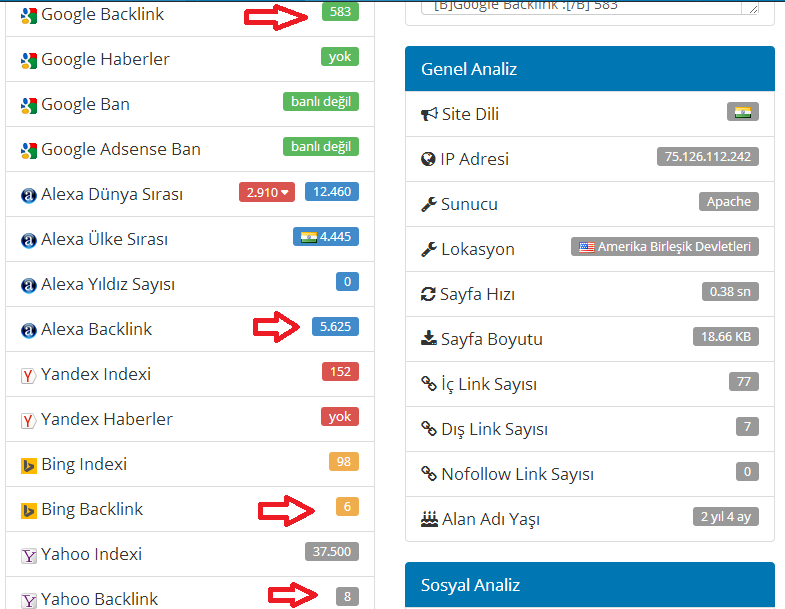
Task: Click the Bing icon beside Bing Backlink
Action: click(x=29, y=511)
